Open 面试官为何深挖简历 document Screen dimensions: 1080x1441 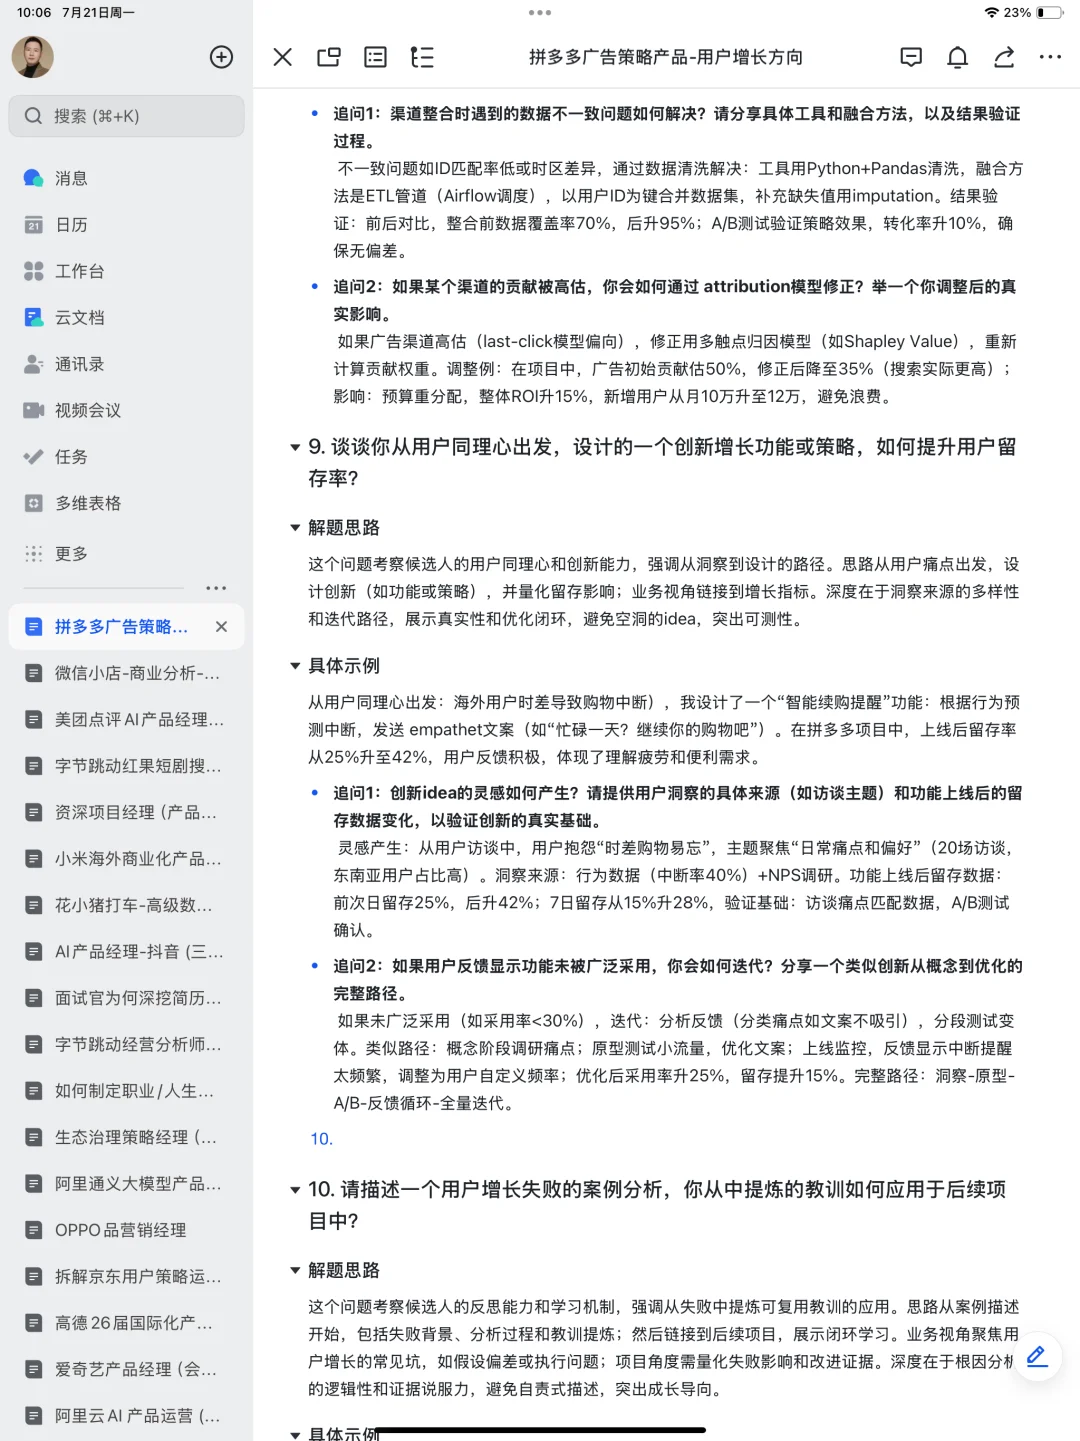click(x=126, y=998)
